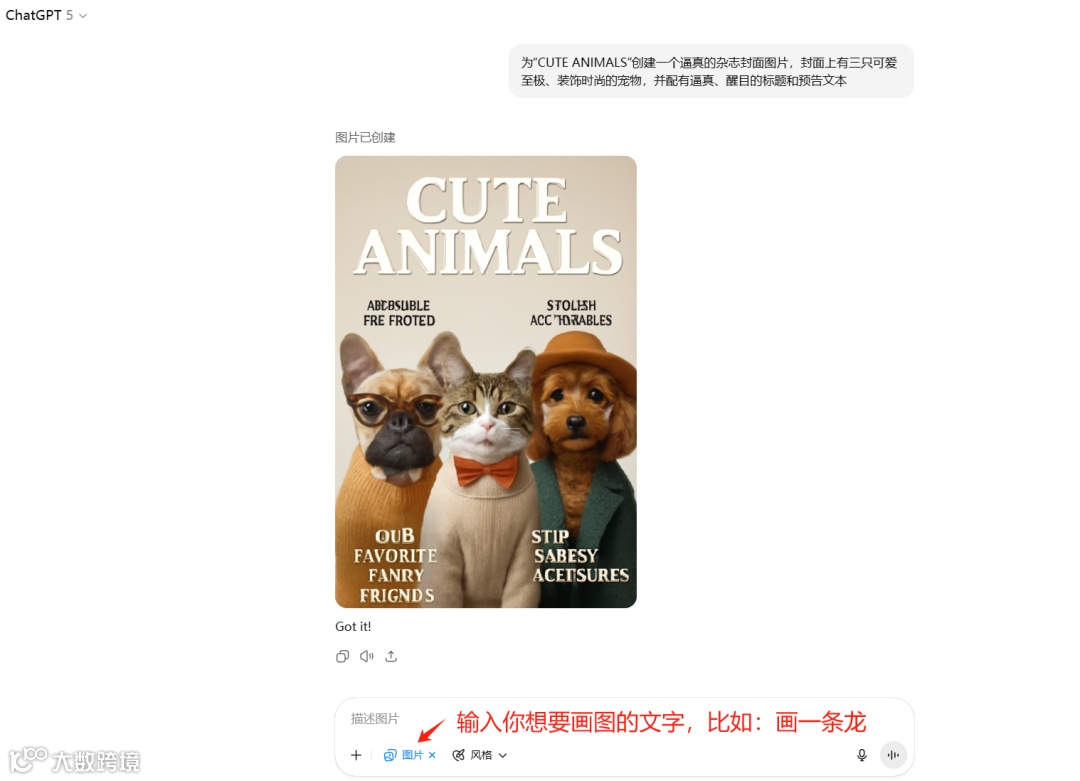The image size is (1080, 781).
Task: Copy the response with the copy icon
Action: tap(342, 656)
